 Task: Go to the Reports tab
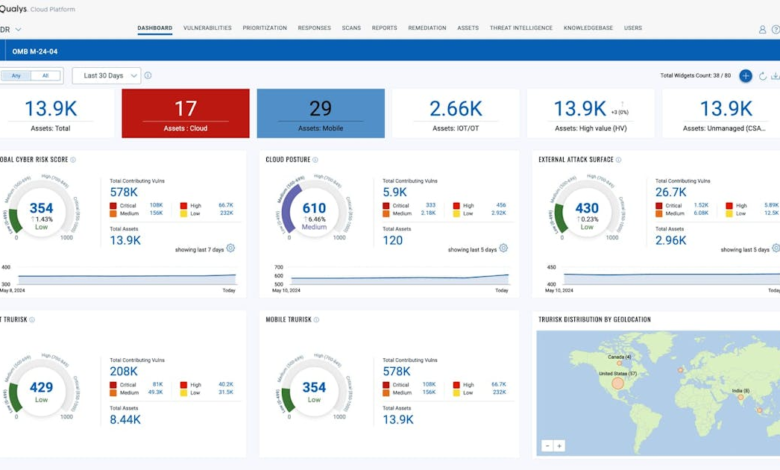(385, 28)
